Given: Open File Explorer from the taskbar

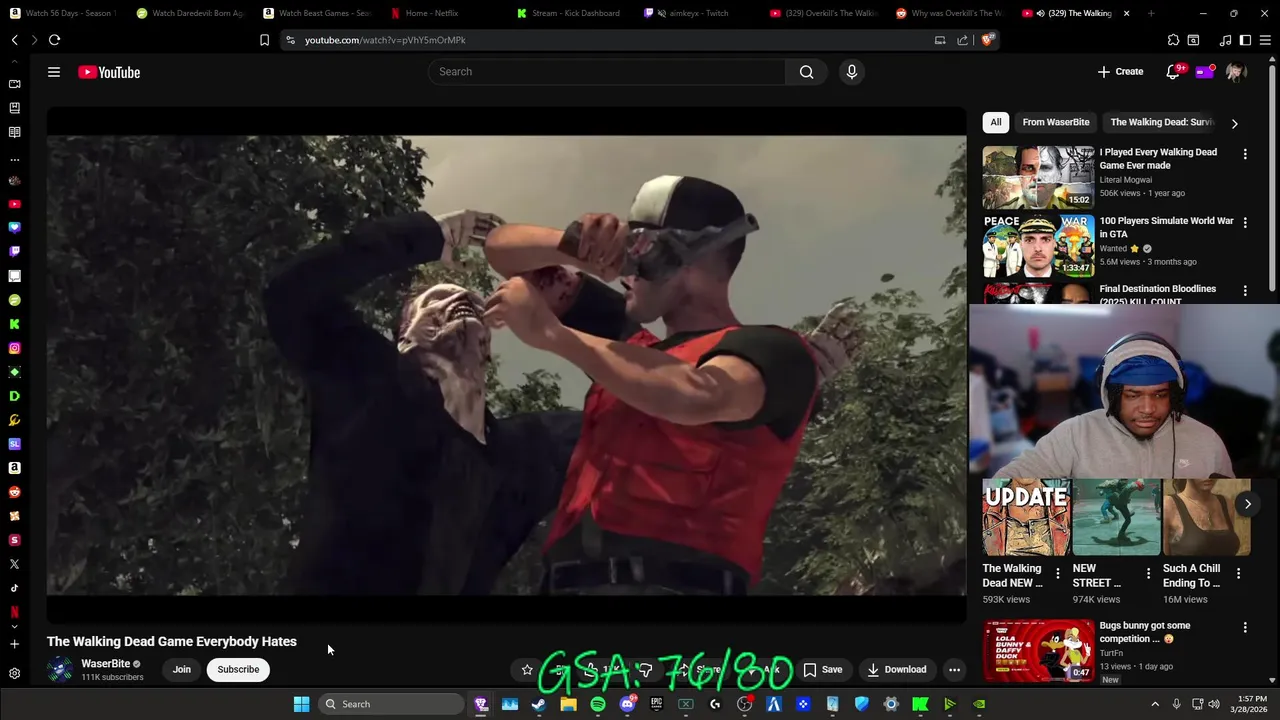Looking at the screenshot, I should [x=568, y=704].
